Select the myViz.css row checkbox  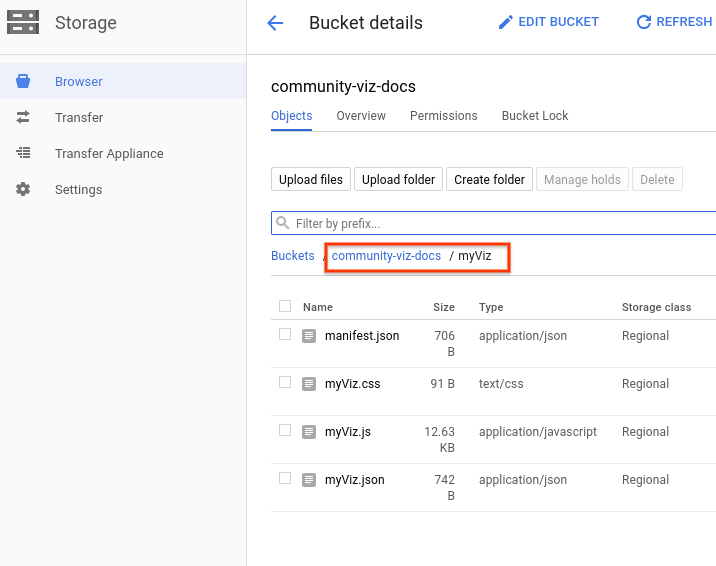tap(285, 383)
